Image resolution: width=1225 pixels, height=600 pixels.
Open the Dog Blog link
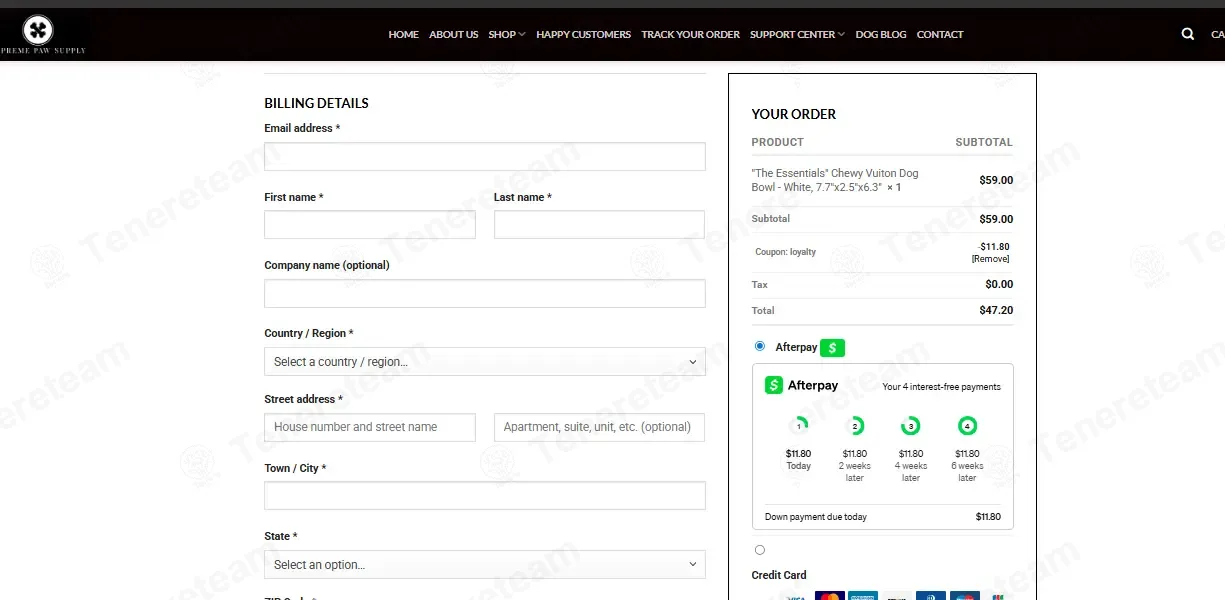tap(881, 34)
